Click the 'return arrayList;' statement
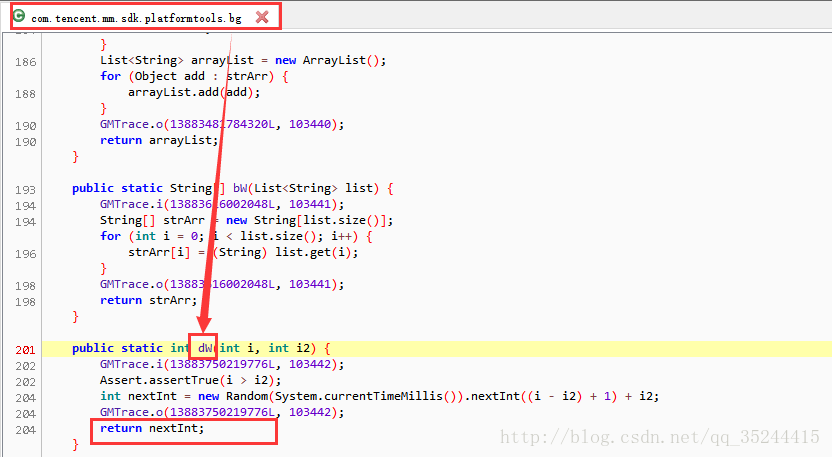 [x=159, y=140]
